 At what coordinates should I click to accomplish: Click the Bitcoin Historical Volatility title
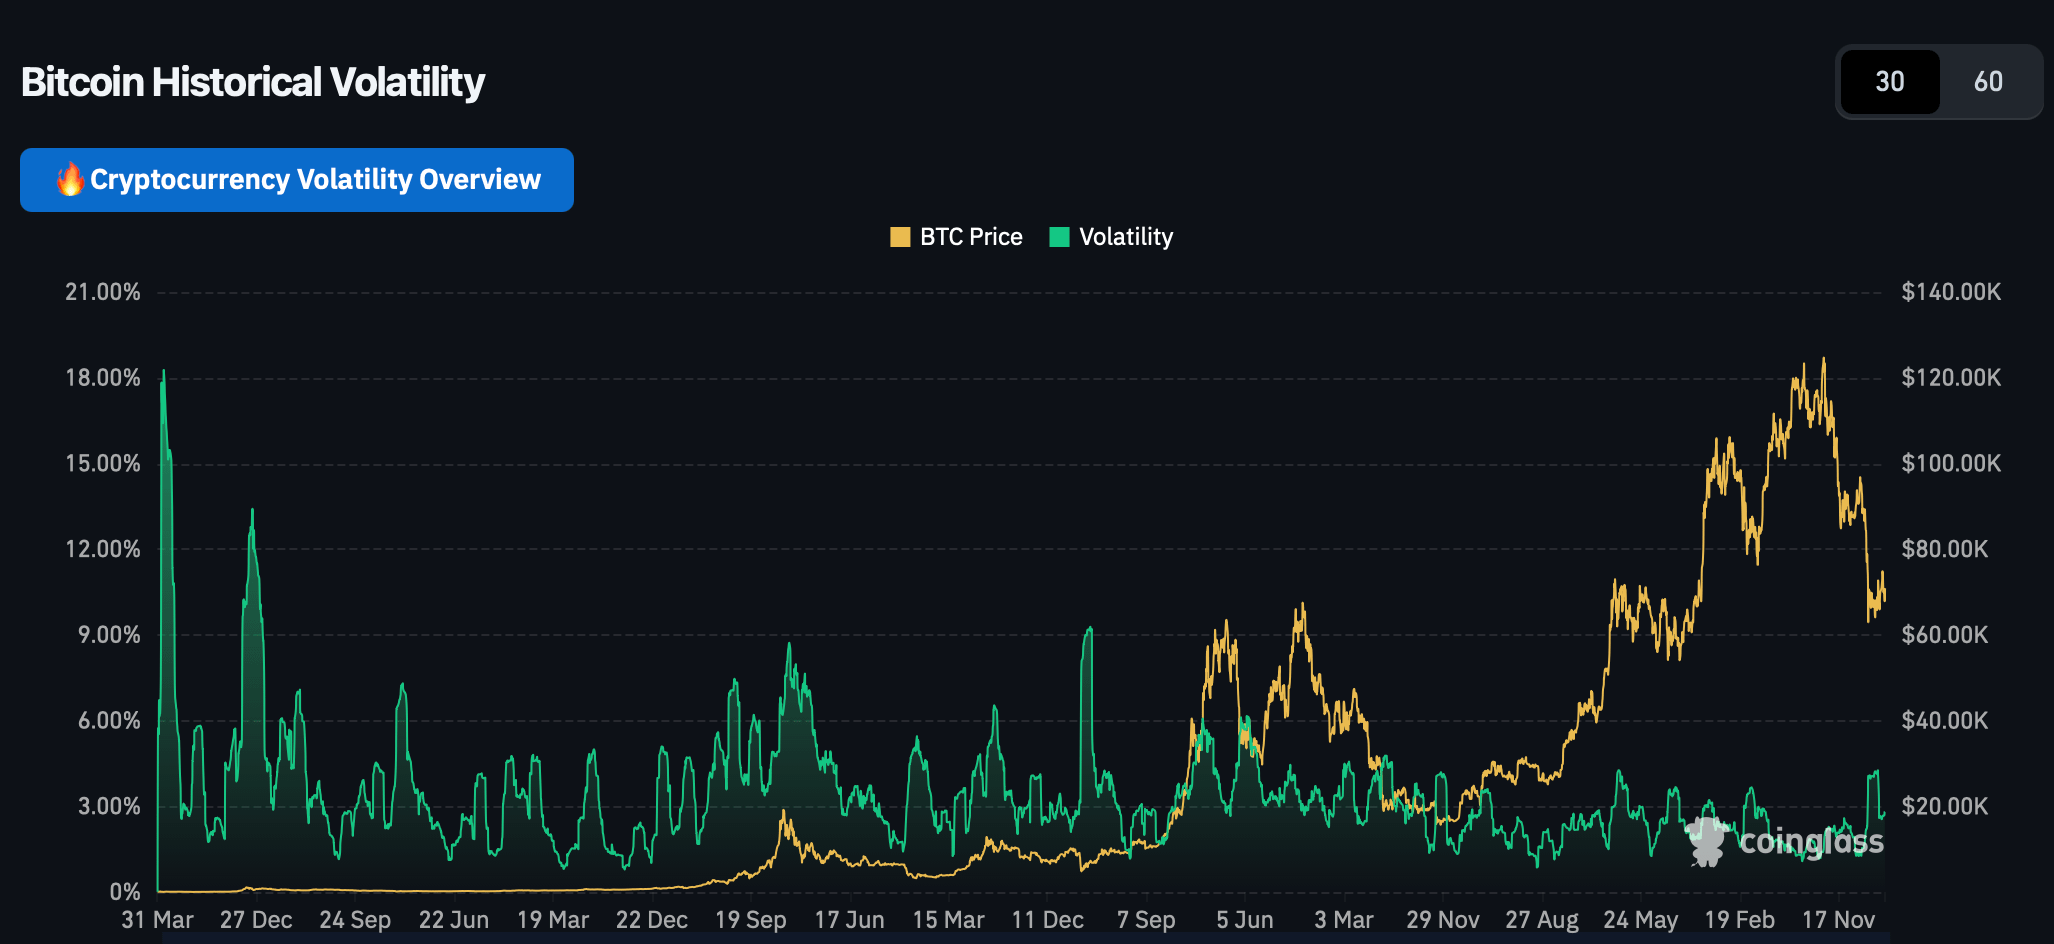click(253, 82)
